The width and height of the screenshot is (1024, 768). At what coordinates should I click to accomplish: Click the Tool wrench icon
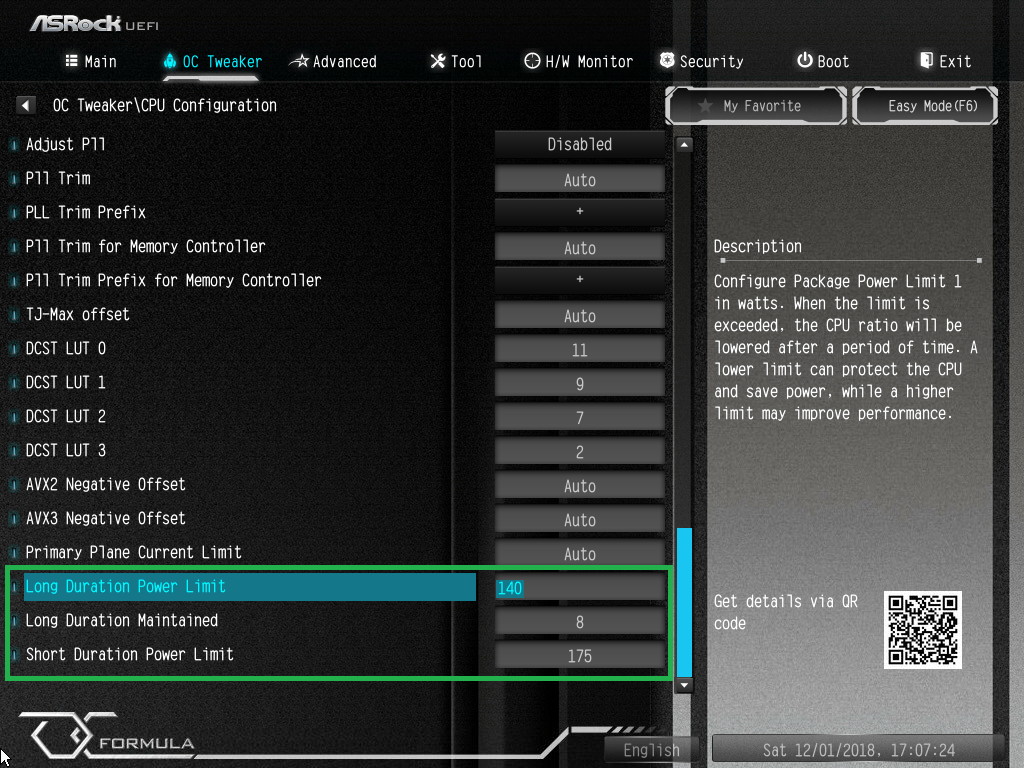(x=438, y=61)
